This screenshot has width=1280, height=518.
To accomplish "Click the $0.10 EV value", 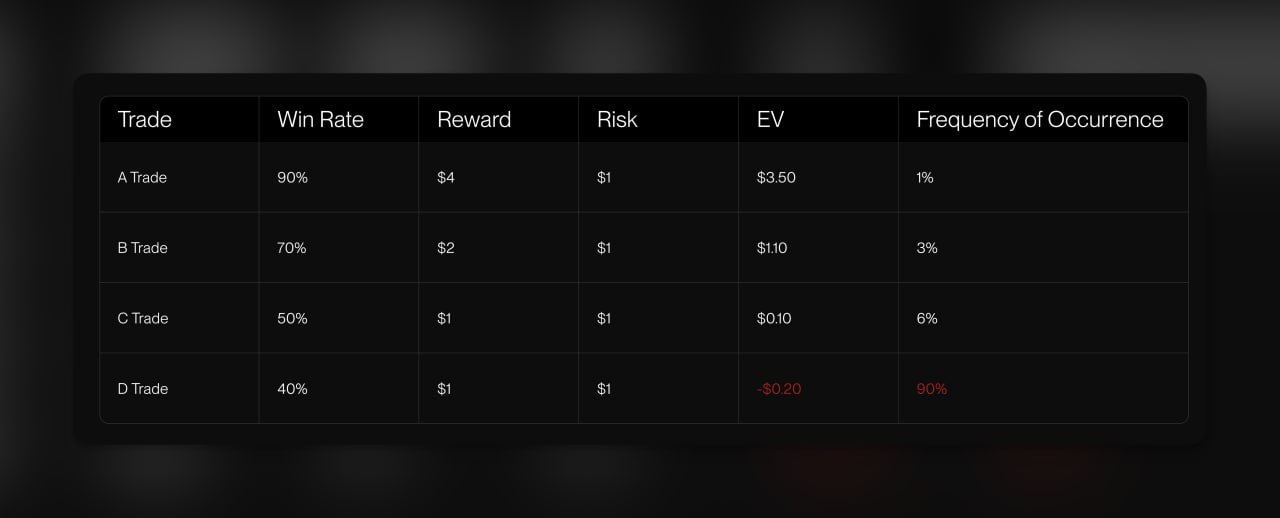I will 774,319.
